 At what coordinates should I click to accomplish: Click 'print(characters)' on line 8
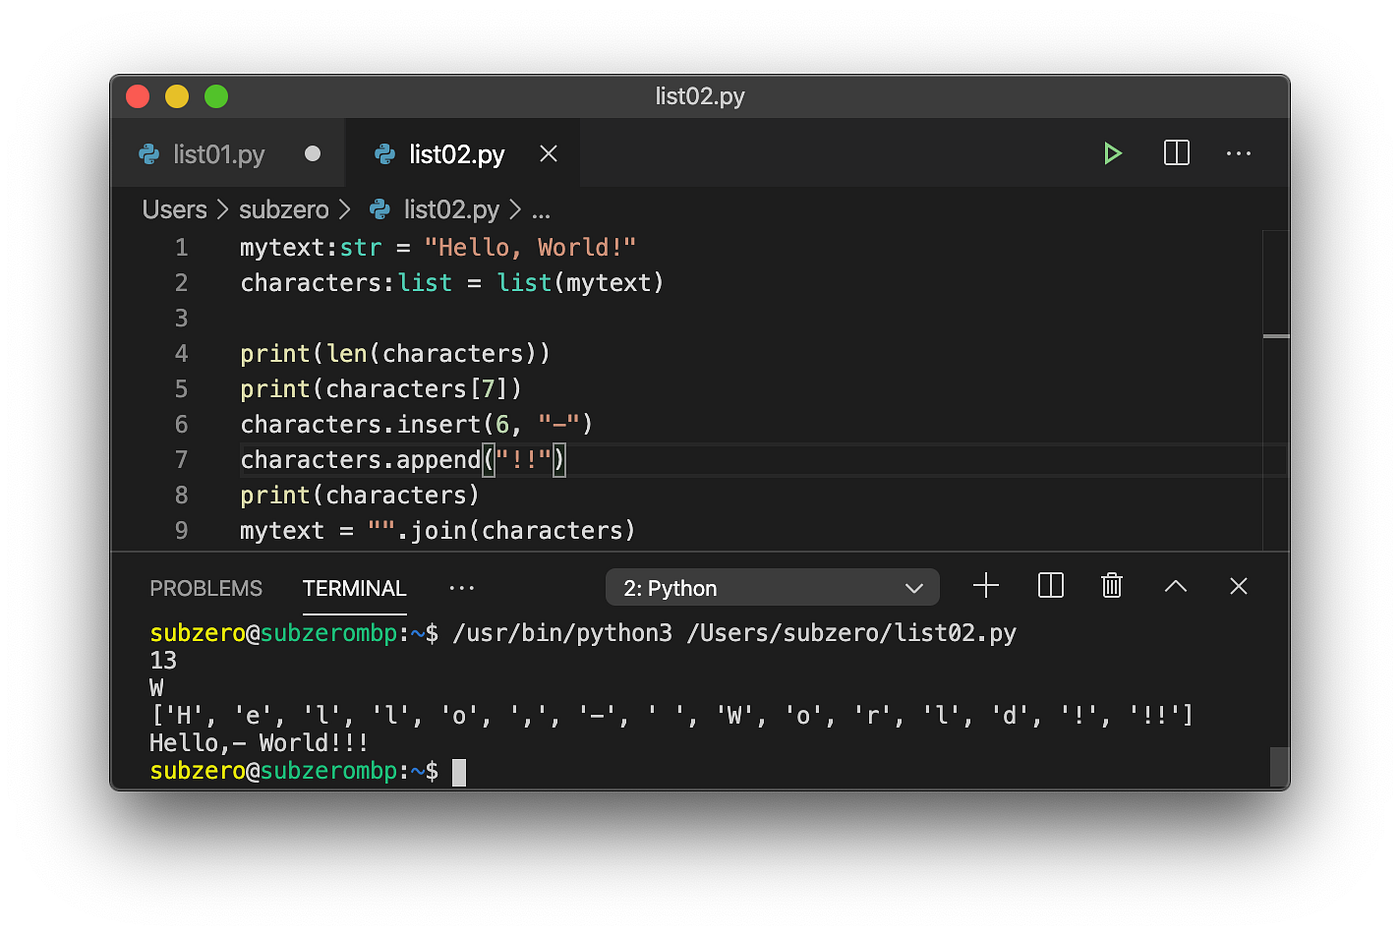360,495
